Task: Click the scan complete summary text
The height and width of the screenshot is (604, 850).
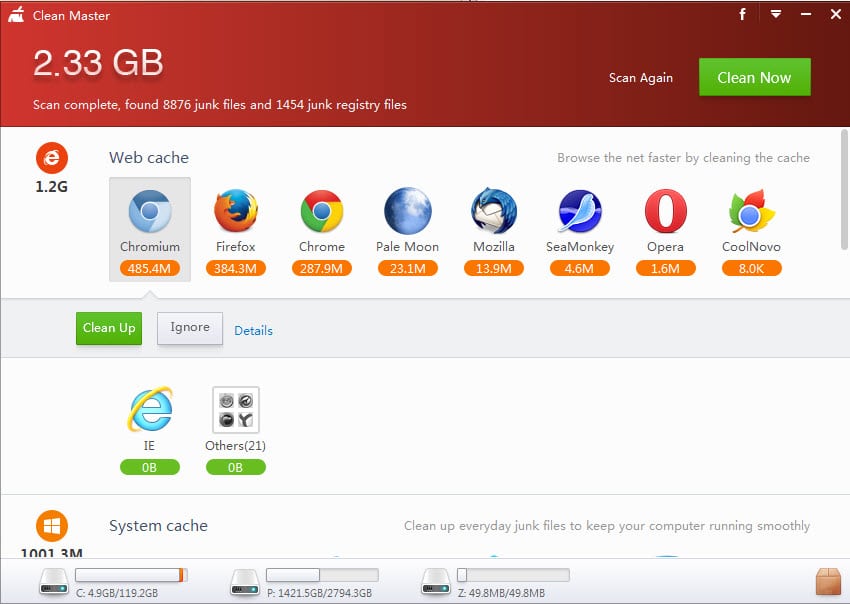Action: point(220,105)
